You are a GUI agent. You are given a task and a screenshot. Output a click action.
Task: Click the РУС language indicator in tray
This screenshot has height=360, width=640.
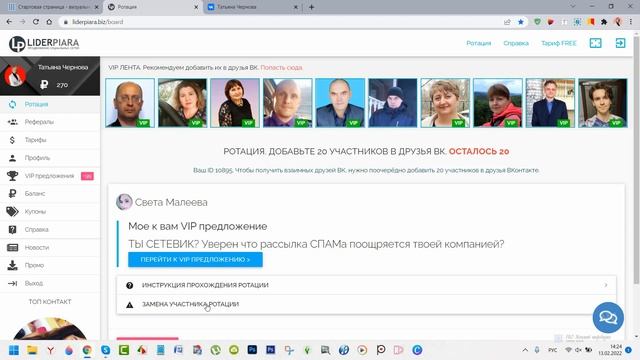(553, 350)
